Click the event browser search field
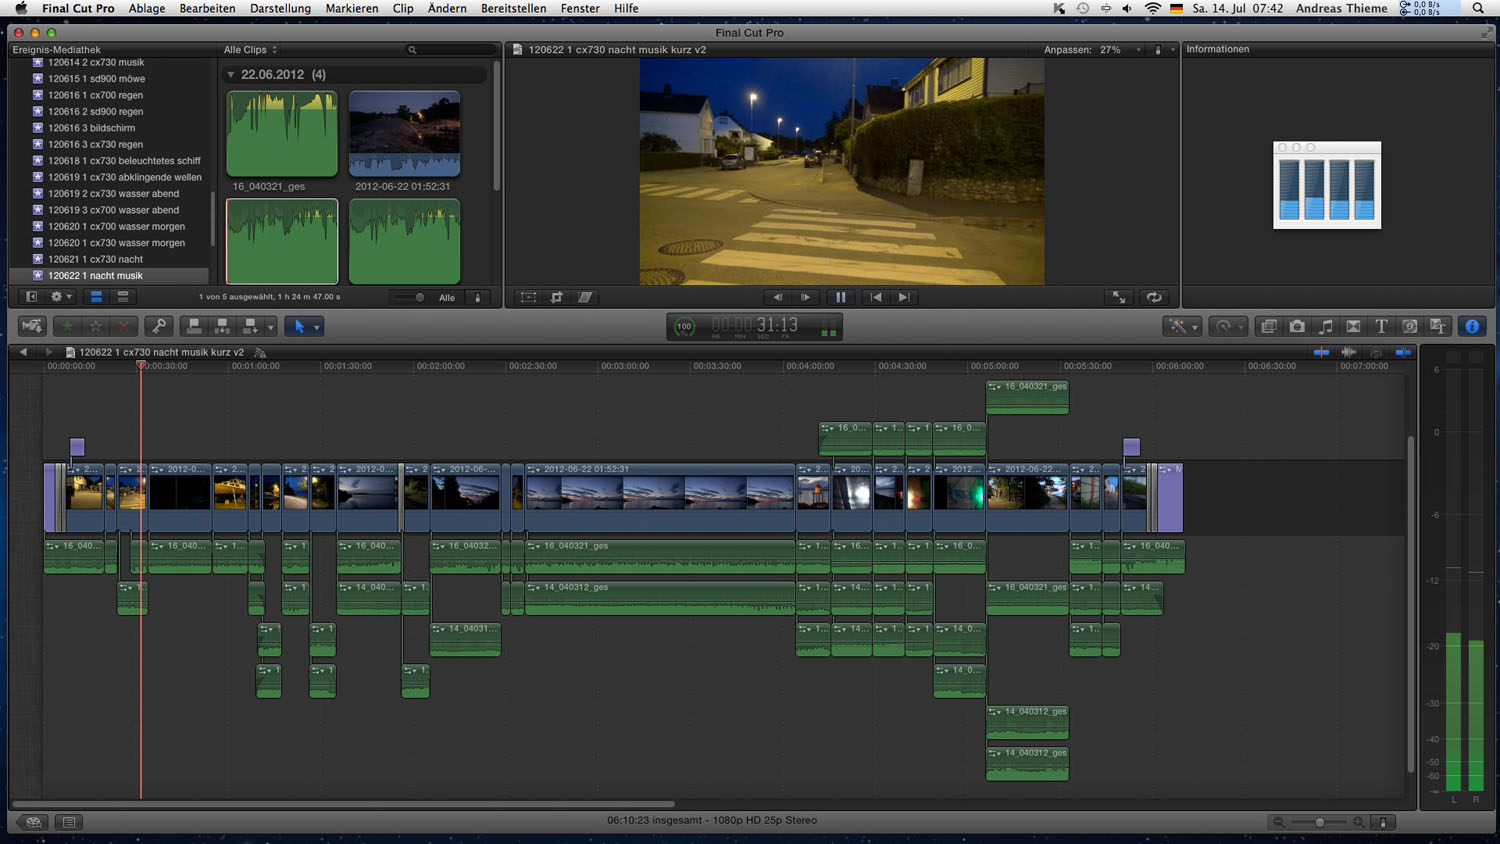 (x=450, y=50)
